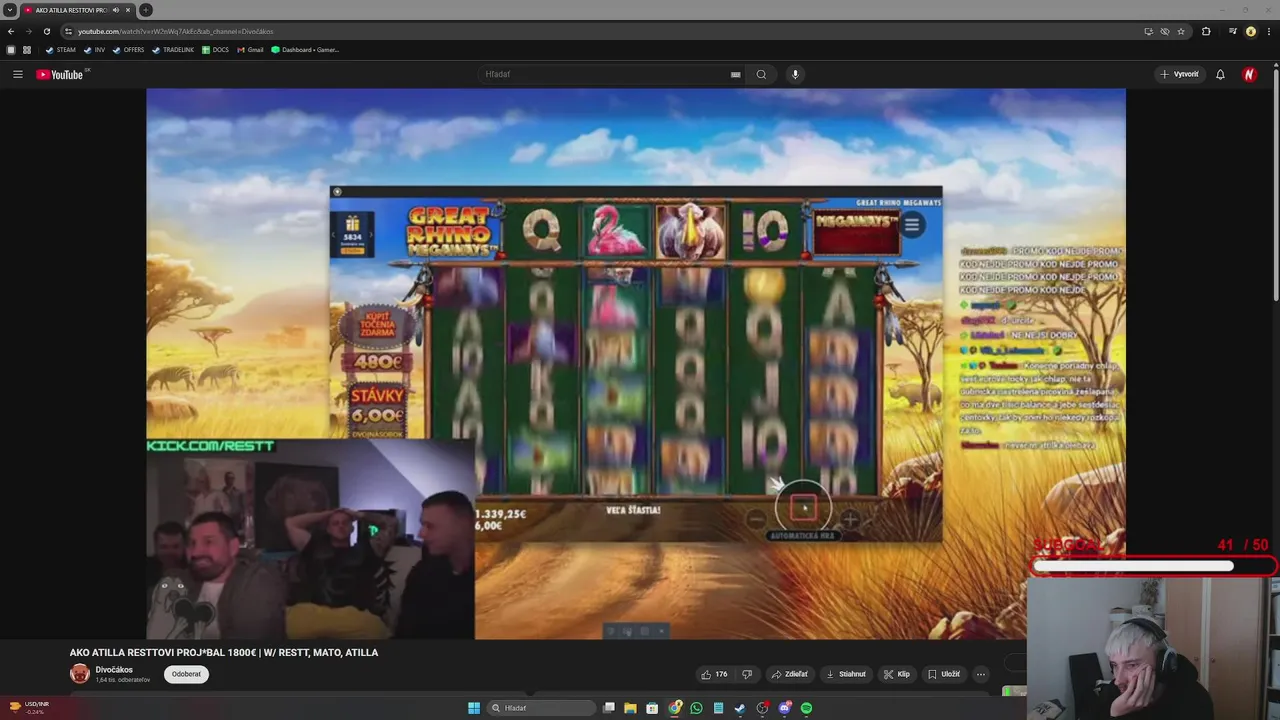Open the Chrome three-dot menu
The width and height of the screenshot is (1280, 720).
click(x=1269, y=31)
